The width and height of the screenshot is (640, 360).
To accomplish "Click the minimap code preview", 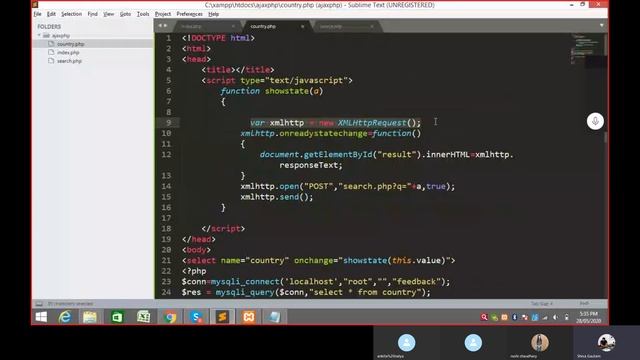I will (x=586, y=49).
